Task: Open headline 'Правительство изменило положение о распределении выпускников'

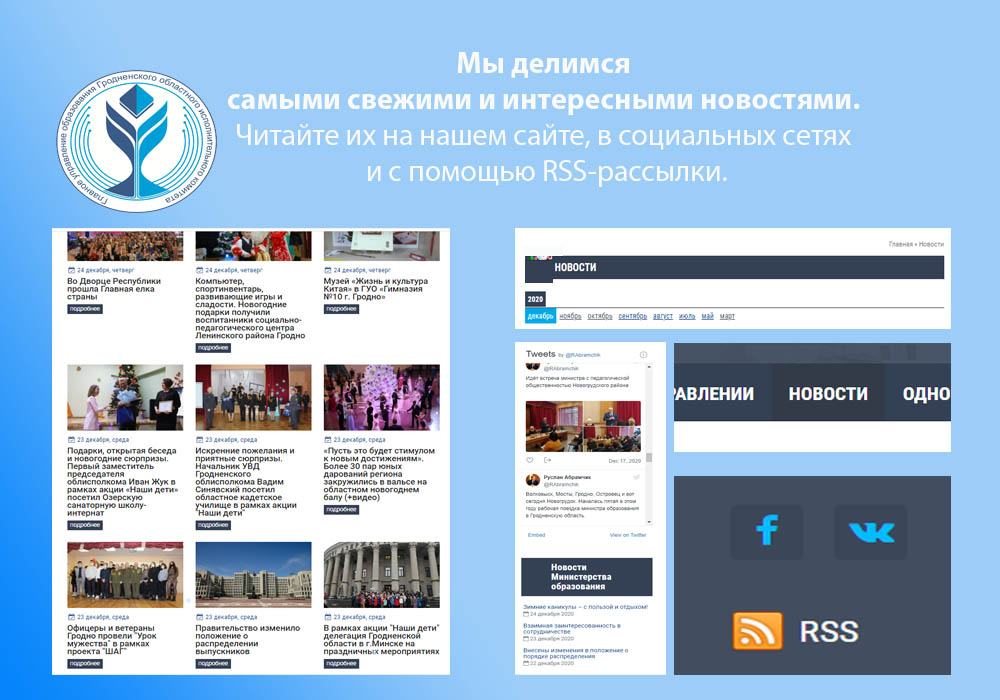Action: click(247, 640)
